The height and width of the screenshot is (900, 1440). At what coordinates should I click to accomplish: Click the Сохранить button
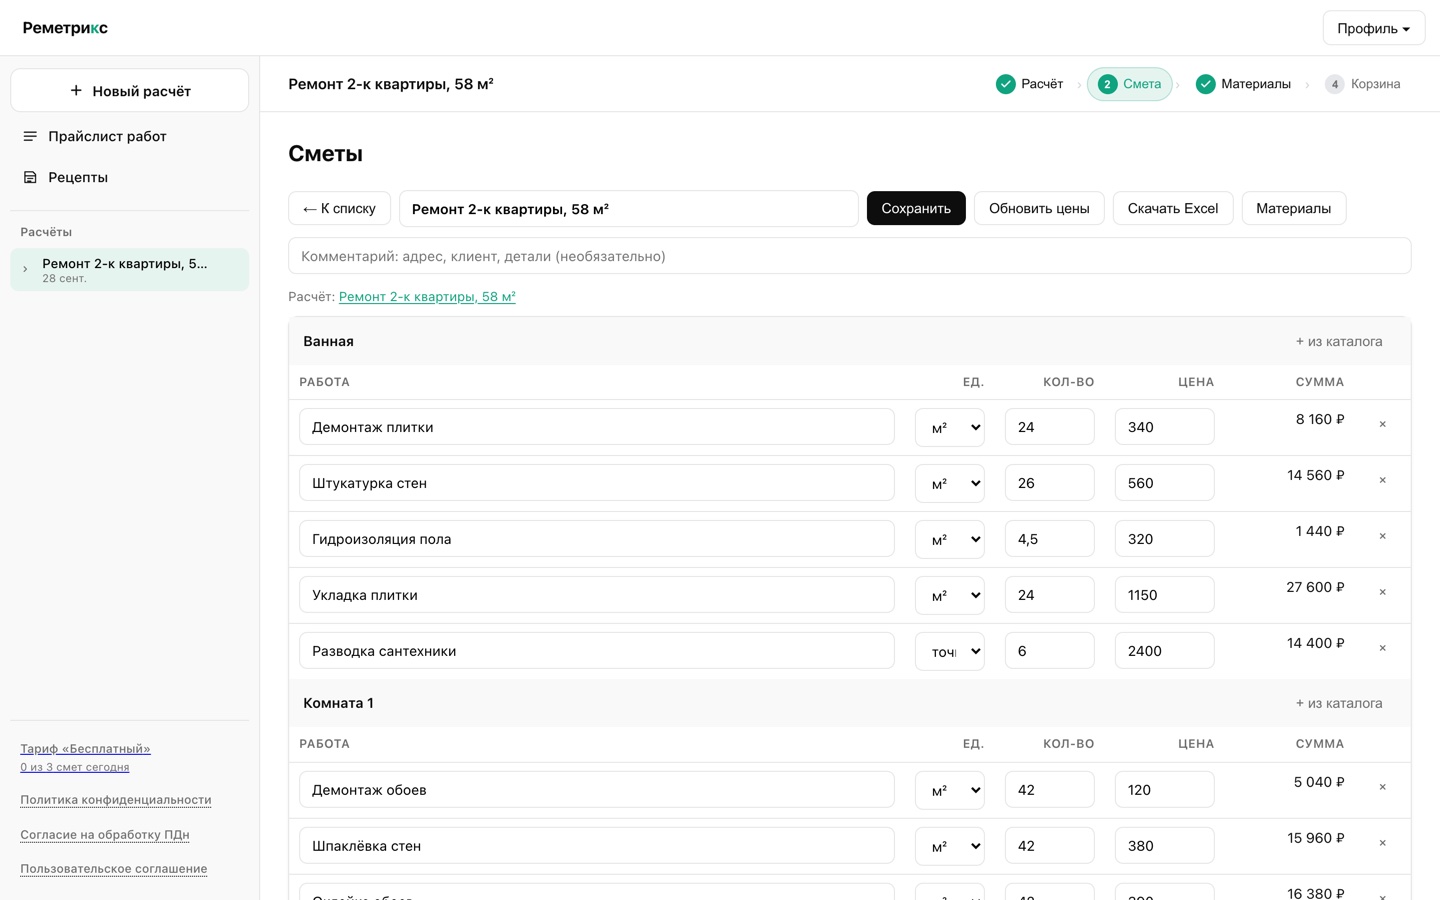pyautogui.click(x=916, y=208)
